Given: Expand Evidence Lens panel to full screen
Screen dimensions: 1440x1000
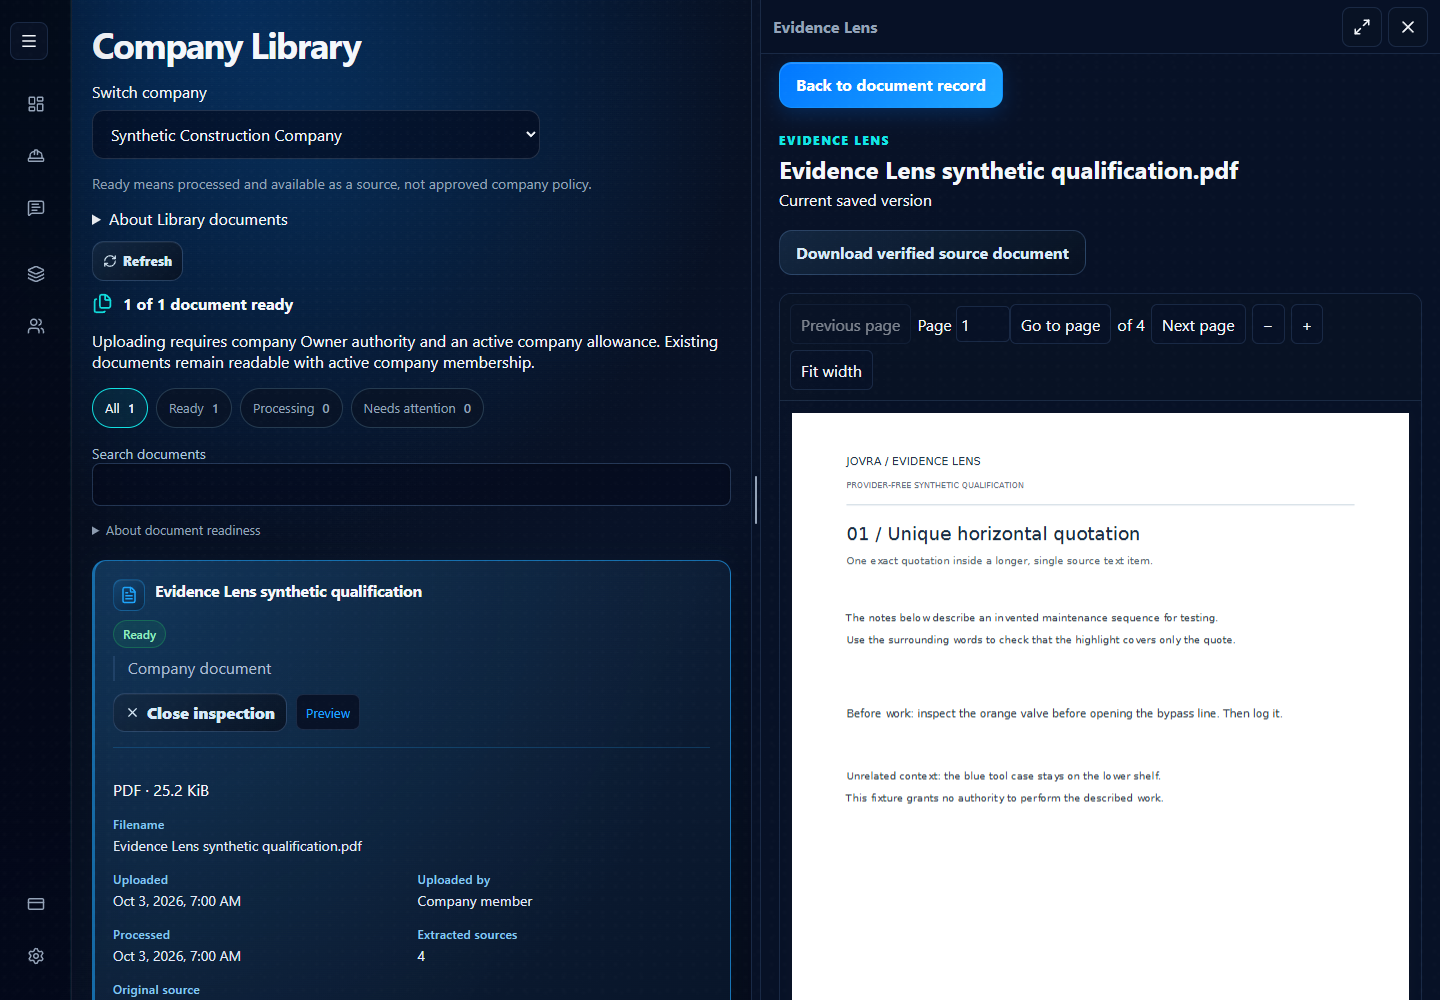Looking at the screenshot, I should (x=1362, y=27).
